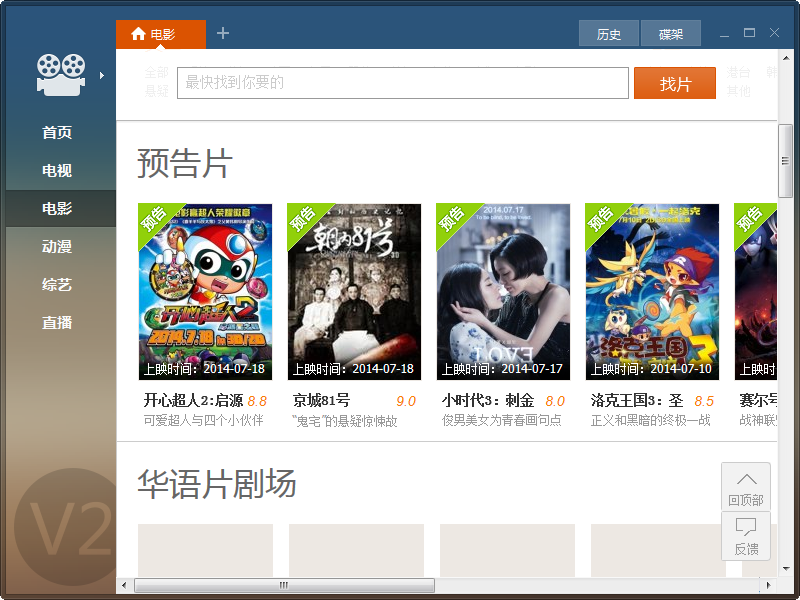The width and height of the screenshot is (800, 600).
Task: Click description 俊男美女为青春画句点
Action: (502, 420)
